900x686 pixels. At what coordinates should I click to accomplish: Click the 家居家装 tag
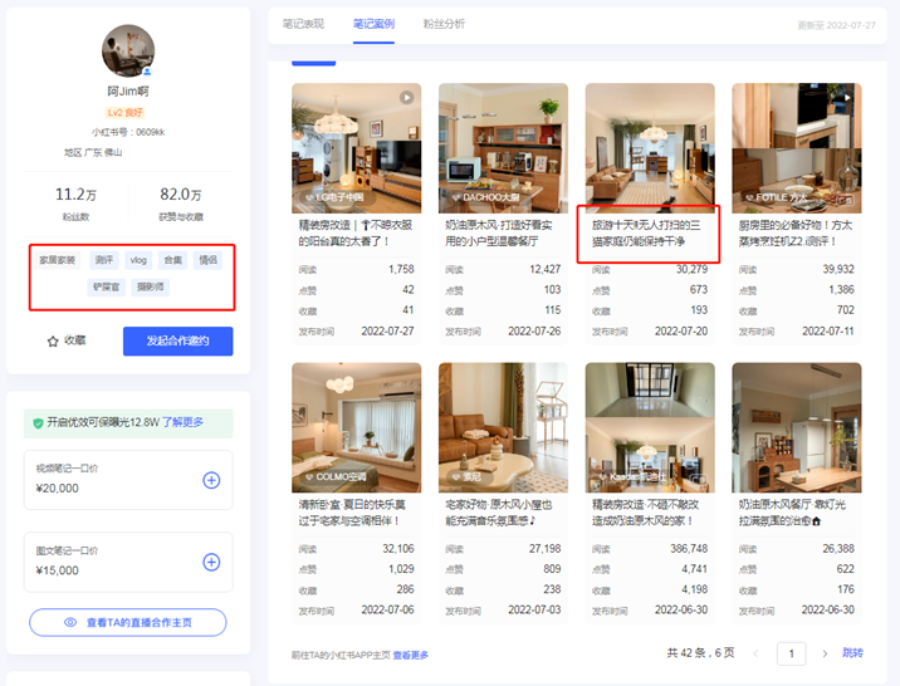(x=57, y=260)
